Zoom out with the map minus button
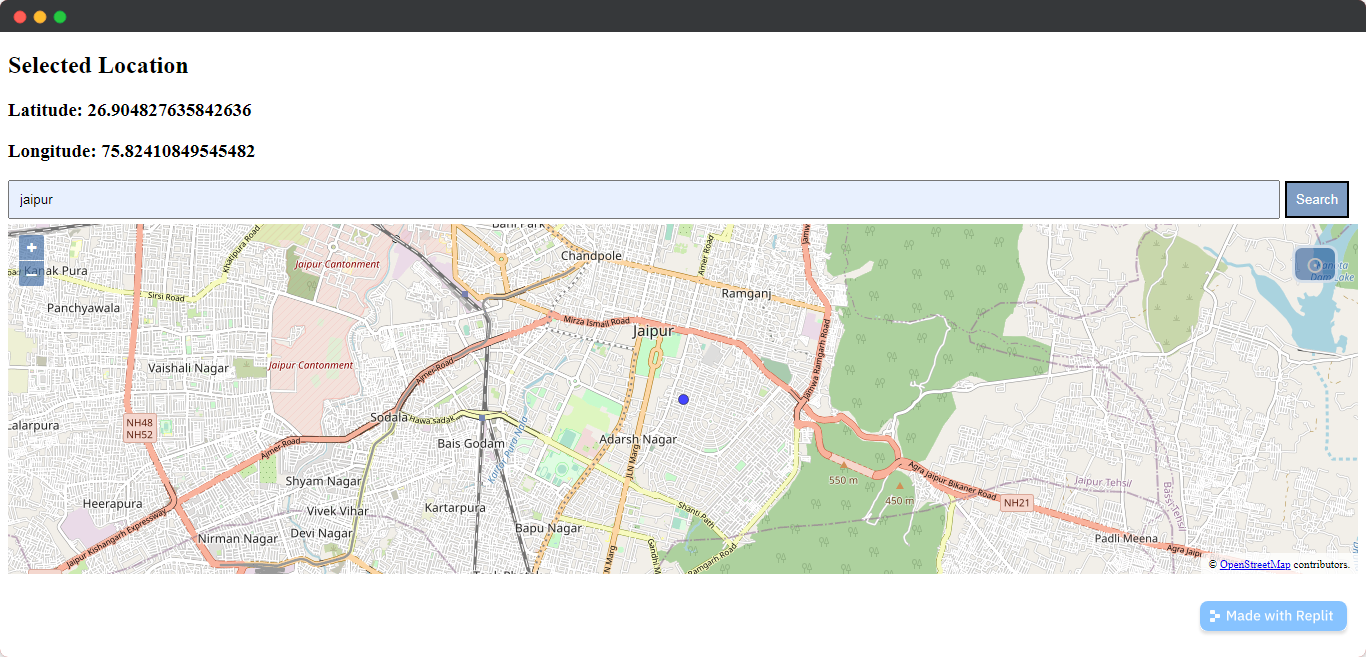1366x657 pixels. [31, 273]
